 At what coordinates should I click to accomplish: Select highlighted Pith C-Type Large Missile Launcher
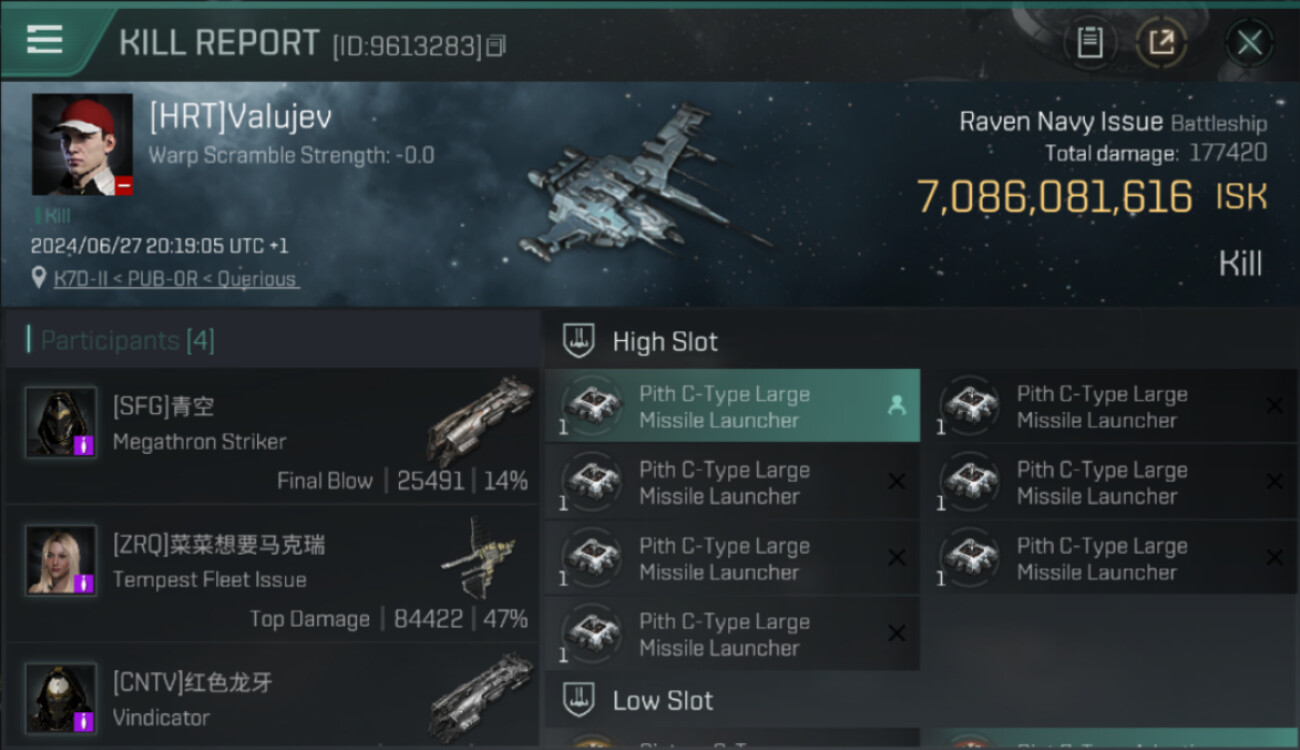[732, 406]
